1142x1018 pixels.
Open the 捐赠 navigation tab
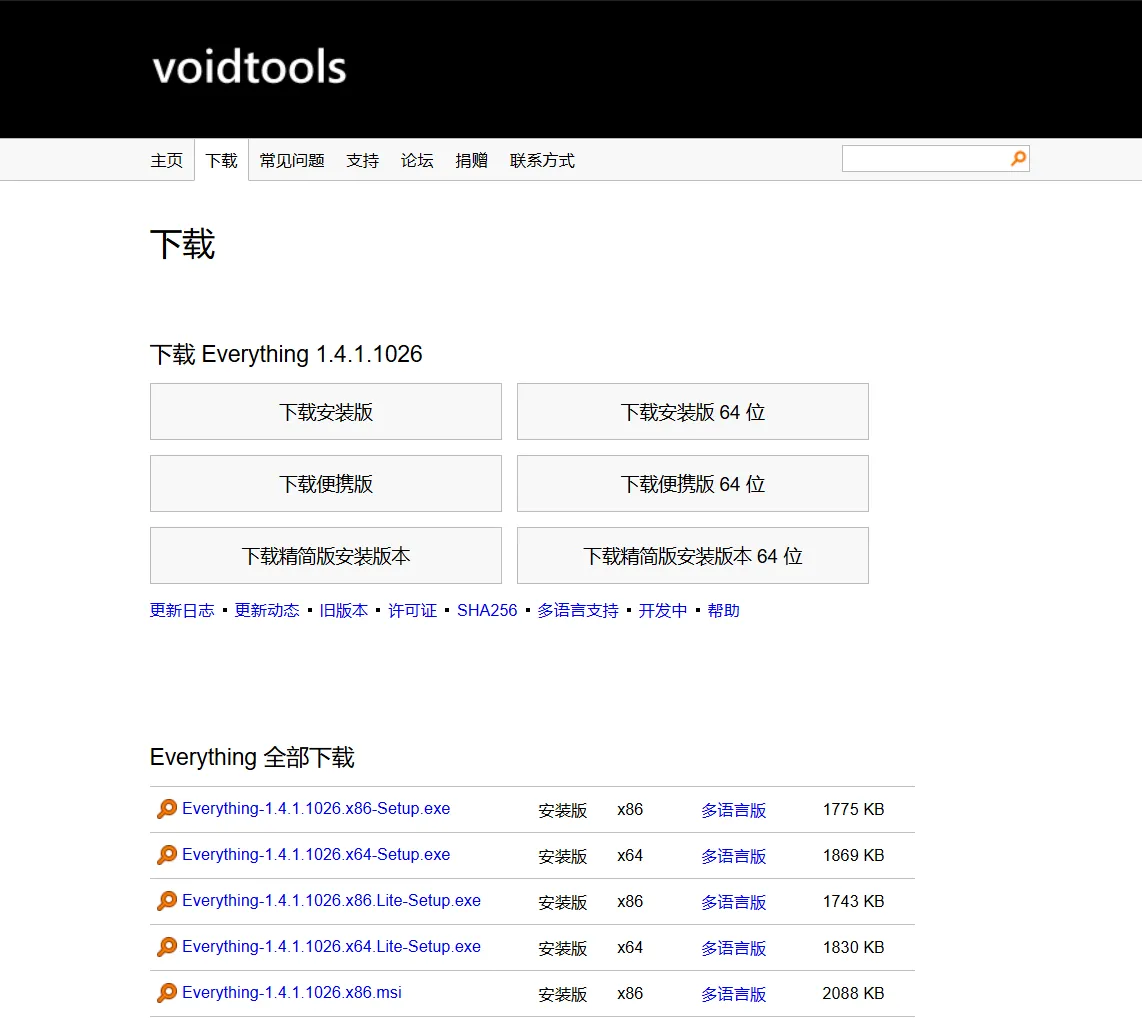pos(471,160)
